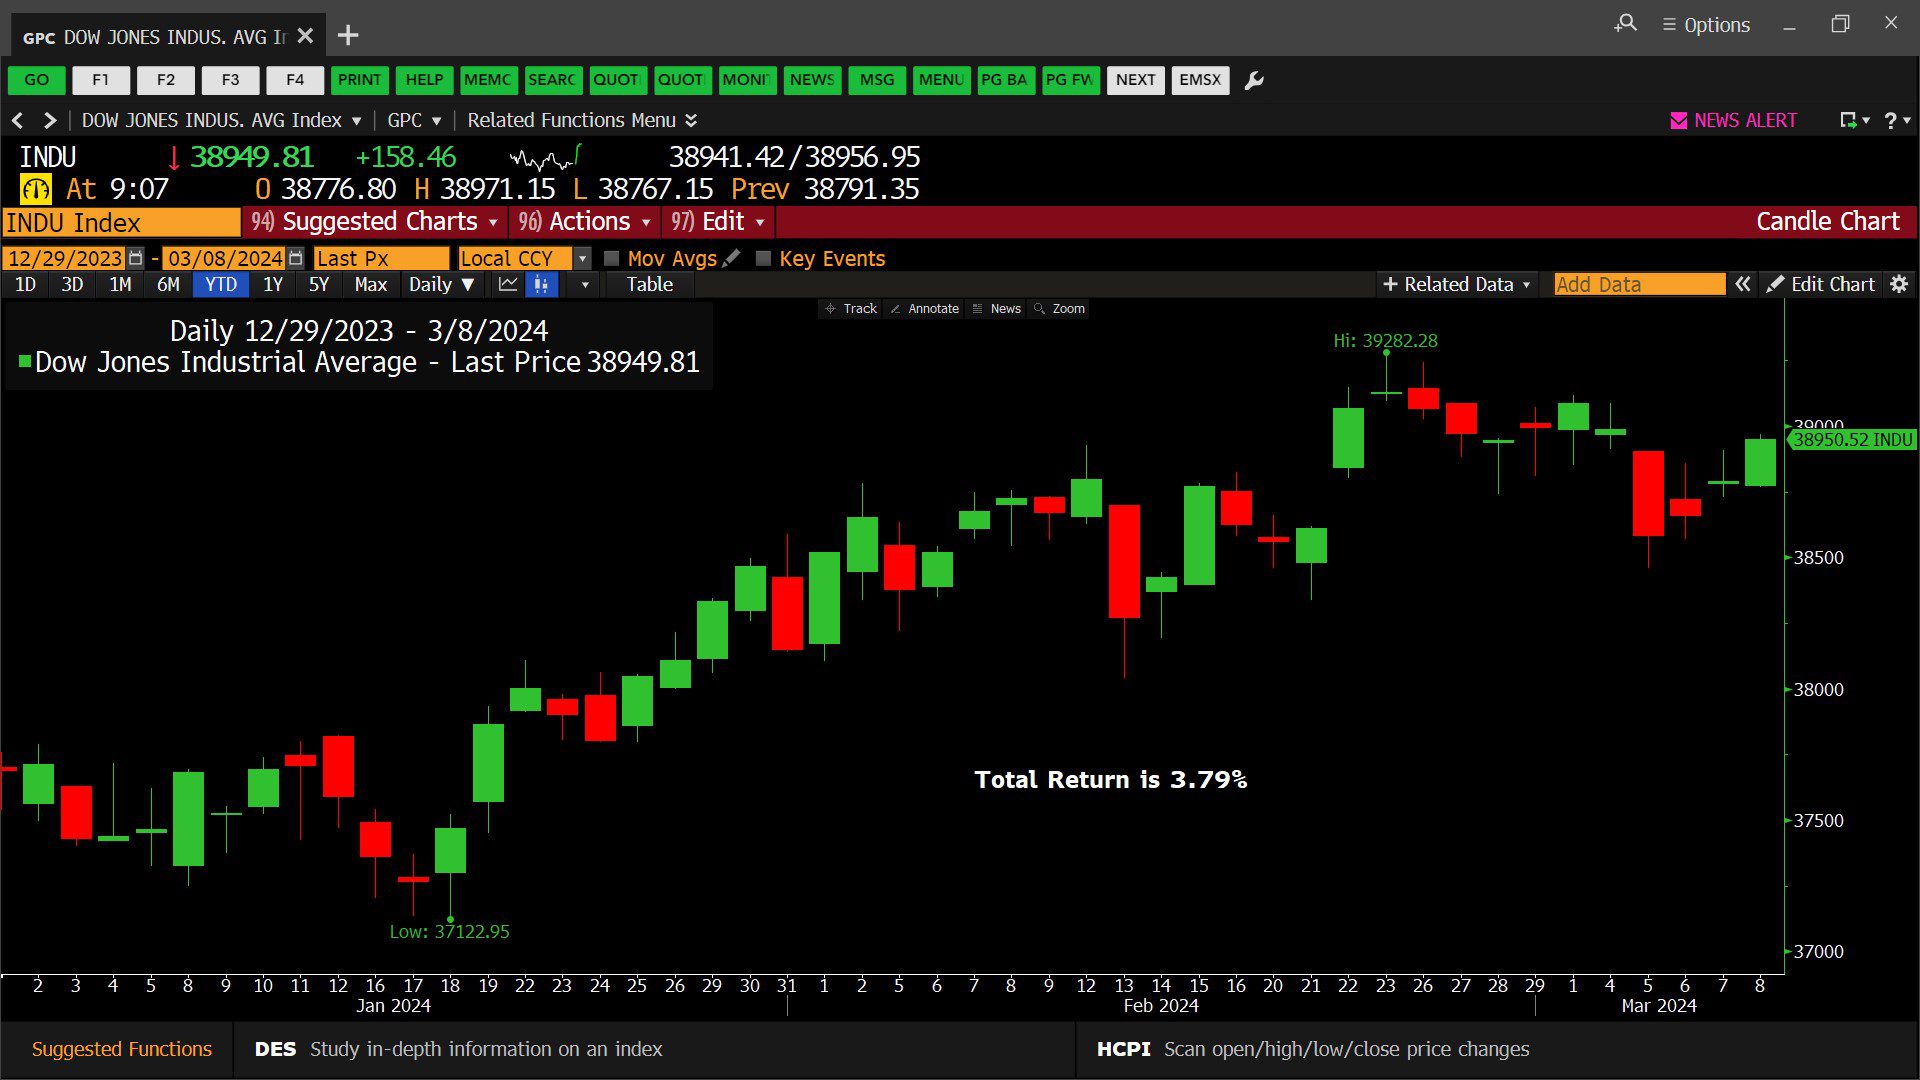Enable the Mov Avgs checkbox
Screen dimensions: 1920x1080
612,259
